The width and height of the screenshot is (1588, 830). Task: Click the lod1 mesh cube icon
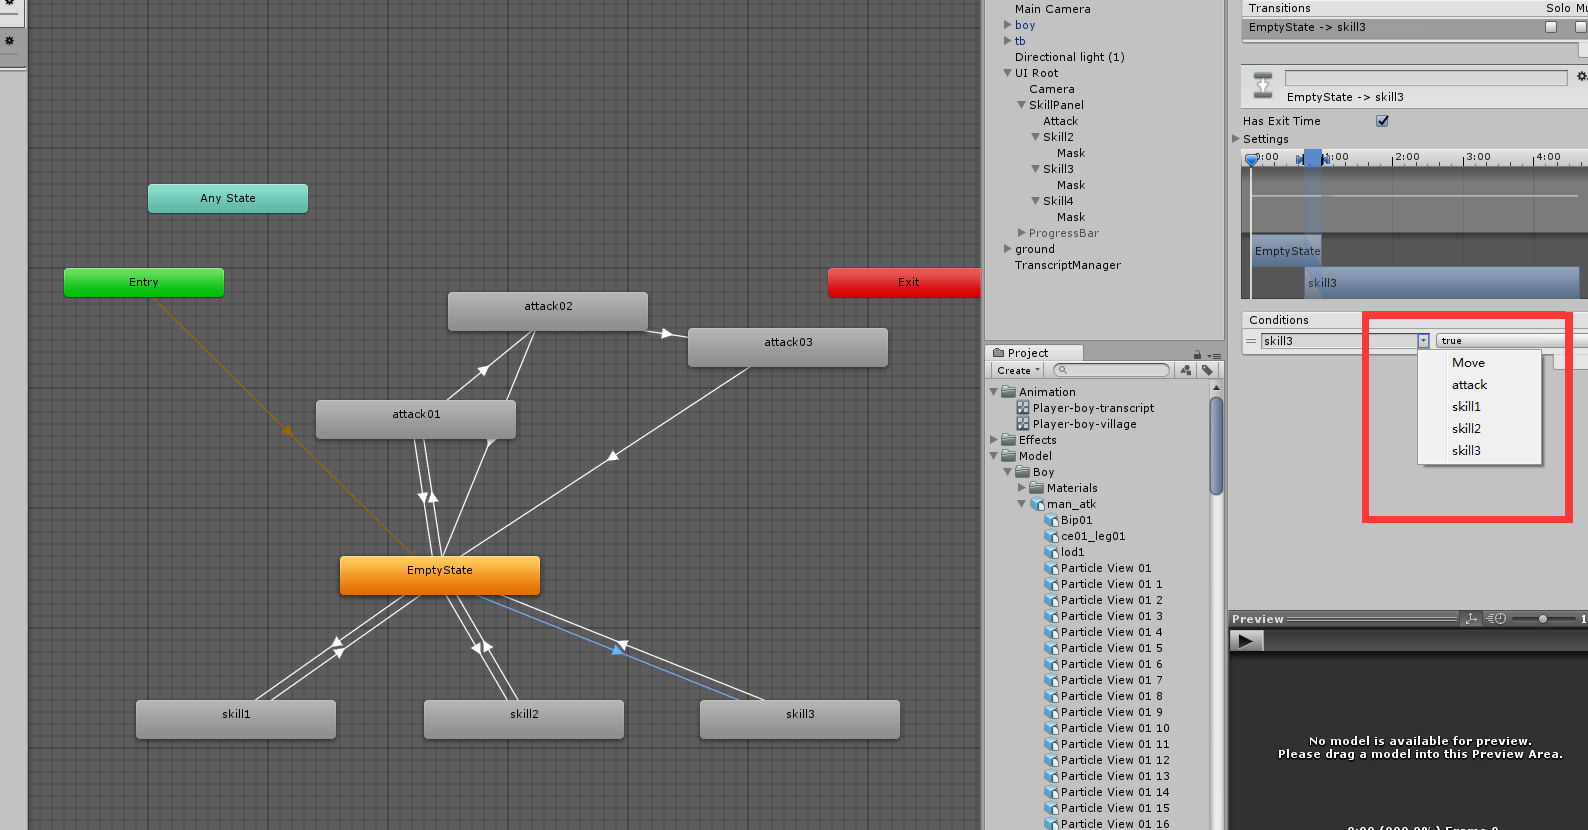[1051, 552]
